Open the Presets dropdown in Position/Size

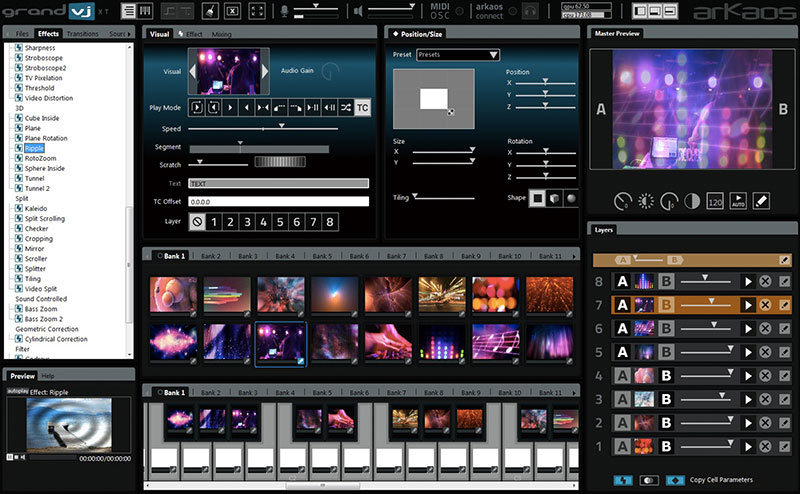tap(458, 55)
